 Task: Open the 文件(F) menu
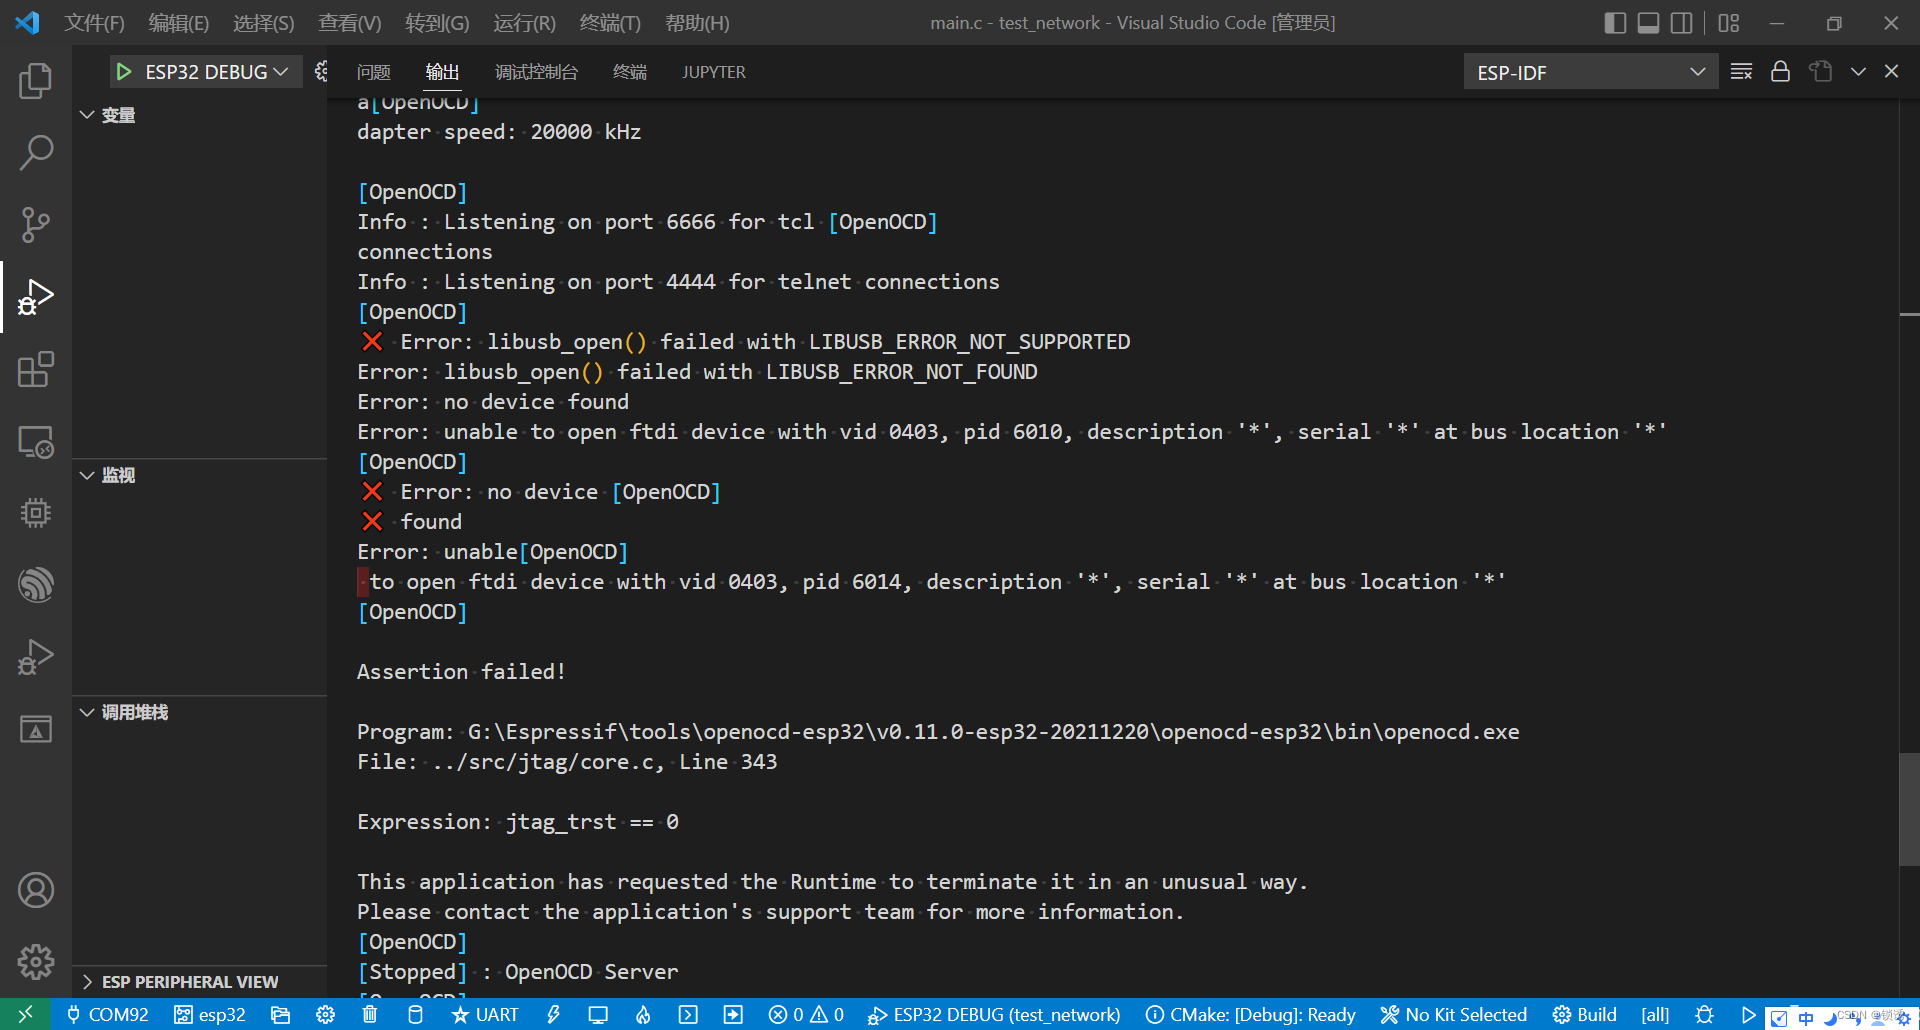tap(95, 23)
